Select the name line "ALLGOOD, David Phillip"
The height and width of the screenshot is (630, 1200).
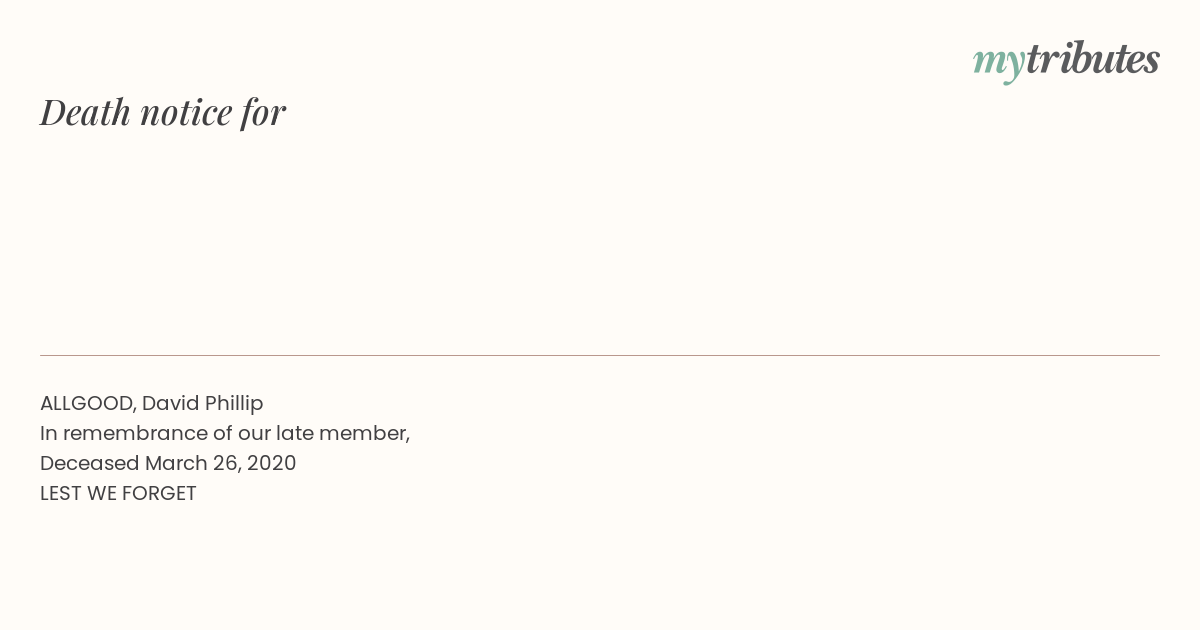(x=152, y=403)
